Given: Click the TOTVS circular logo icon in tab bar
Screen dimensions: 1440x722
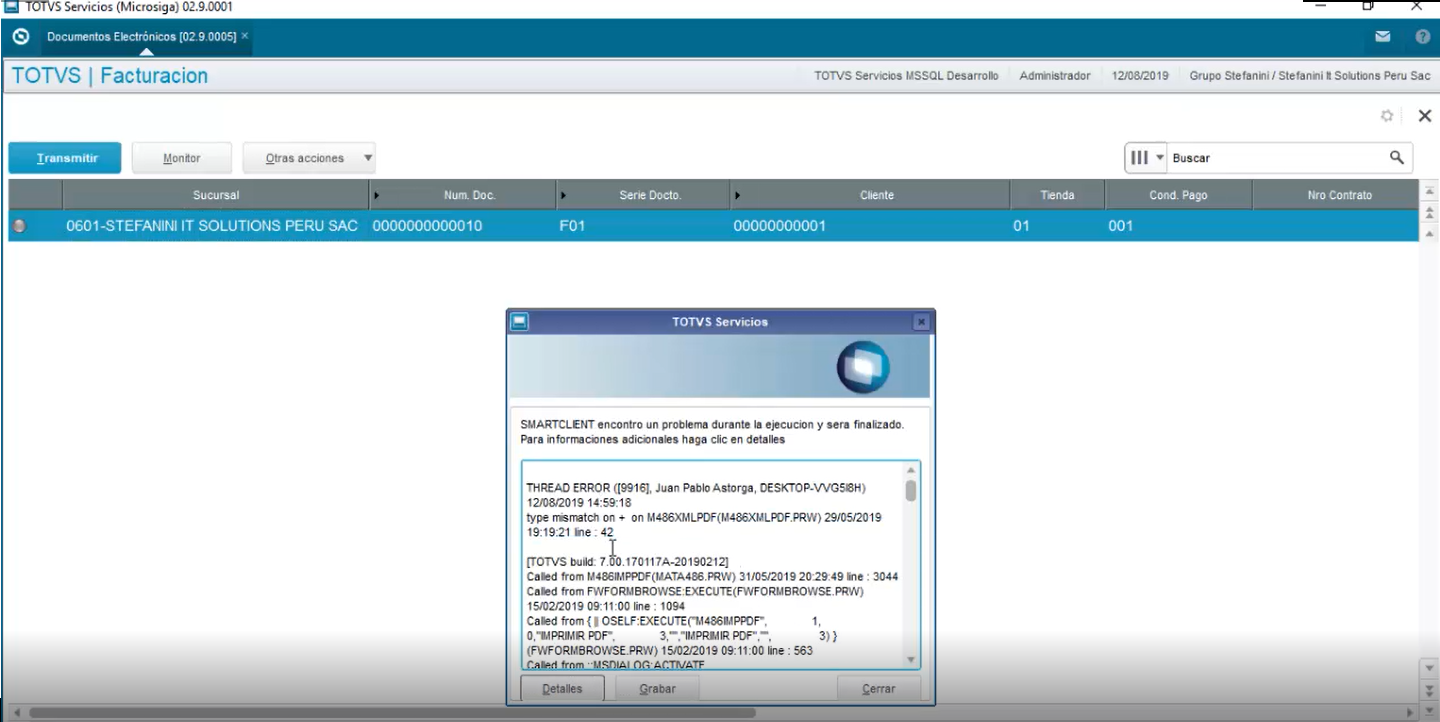Looking at the screenshot, I should [x=20, y=36].
